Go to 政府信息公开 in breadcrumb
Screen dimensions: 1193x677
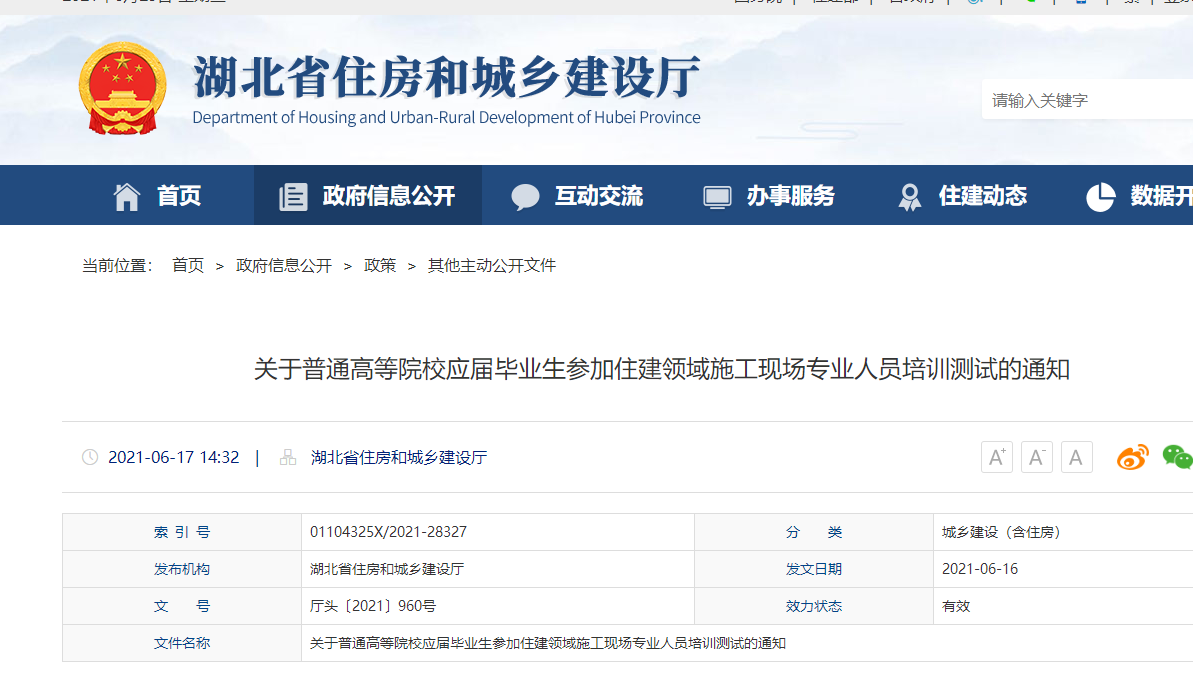[x=284, y=265]
